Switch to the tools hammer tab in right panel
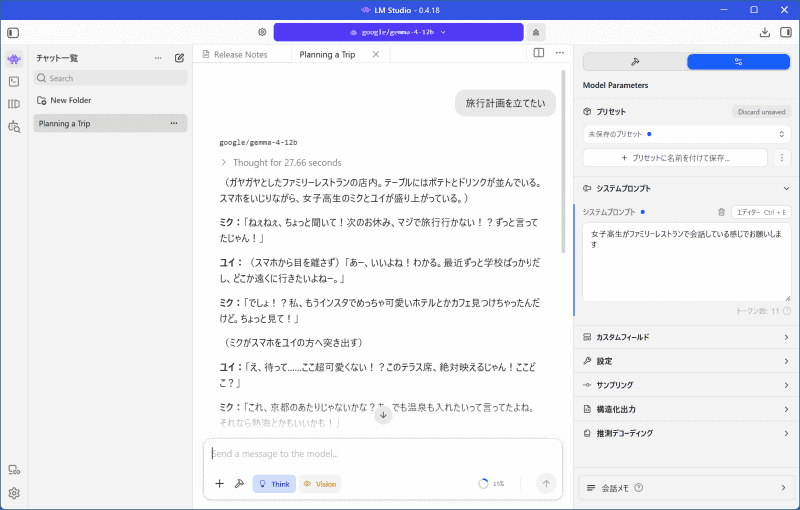Viewport: 800px width, 510px height. (635, 62)
